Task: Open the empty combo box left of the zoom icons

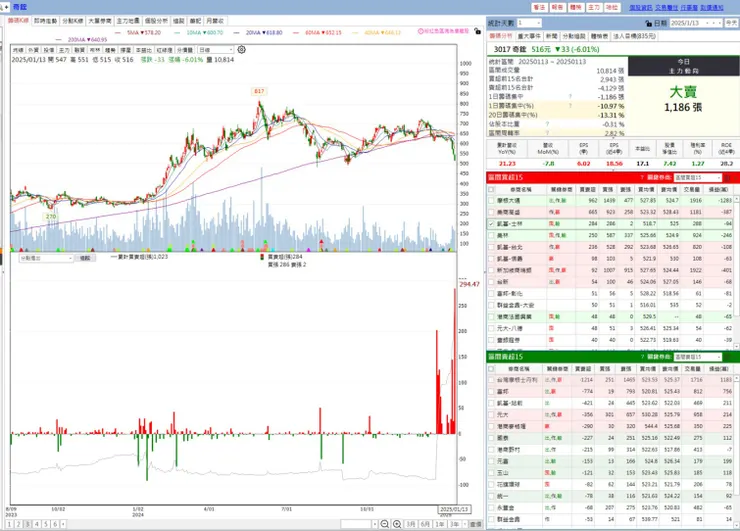Action: (x=359, y=524)
